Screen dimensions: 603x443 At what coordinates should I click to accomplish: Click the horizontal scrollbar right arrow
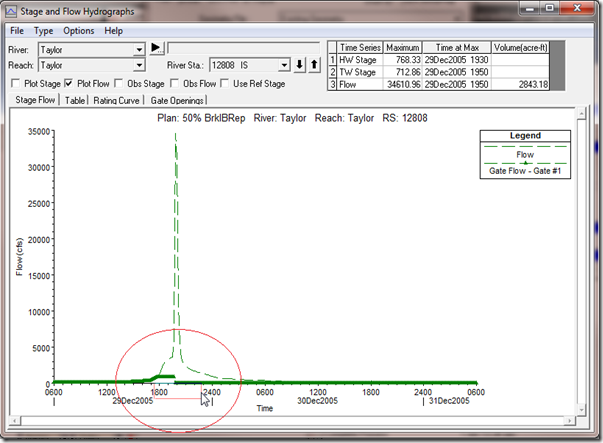570,421
